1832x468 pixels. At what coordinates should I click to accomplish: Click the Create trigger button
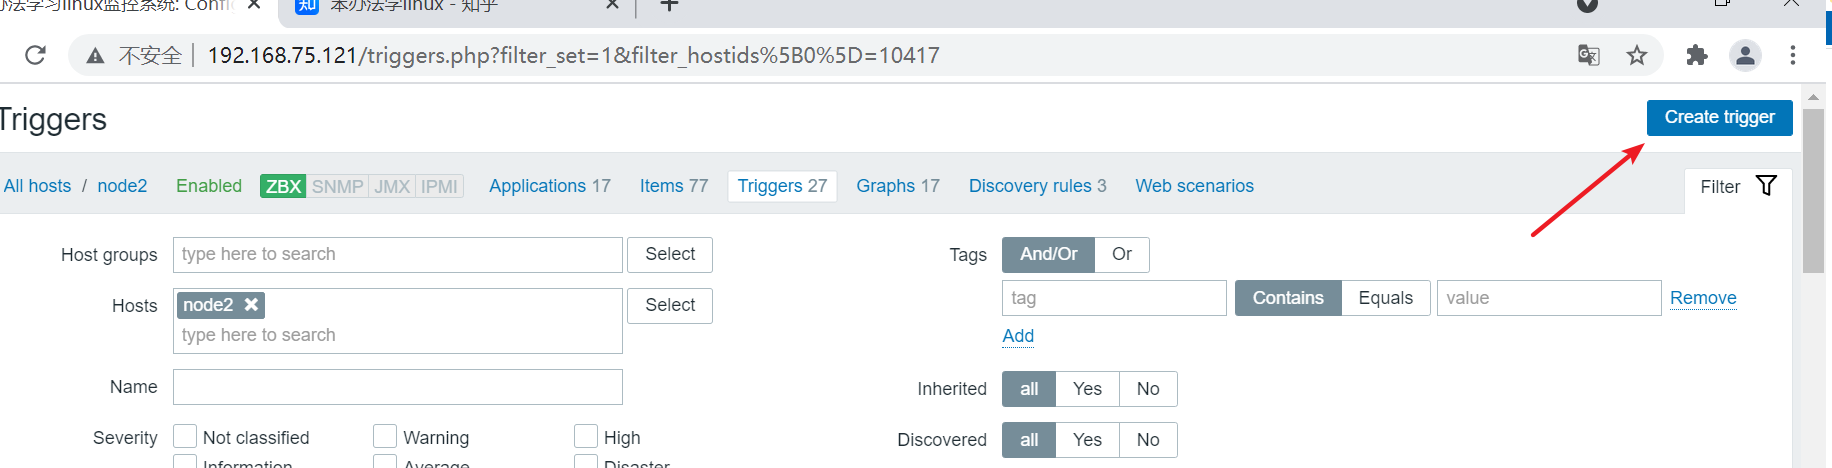[1719, 118]
